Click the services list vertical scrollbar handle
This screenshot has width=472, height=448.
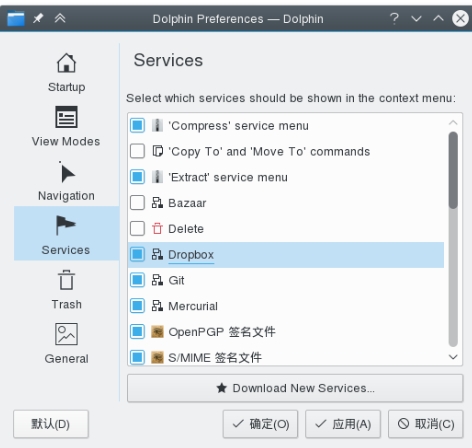point(453,170)
